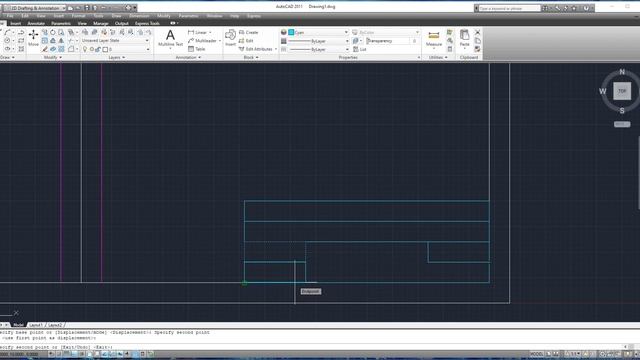Screen dimensions: 640x360
Task: Insert a Table from Annotation panel
Action: point(196,49)
